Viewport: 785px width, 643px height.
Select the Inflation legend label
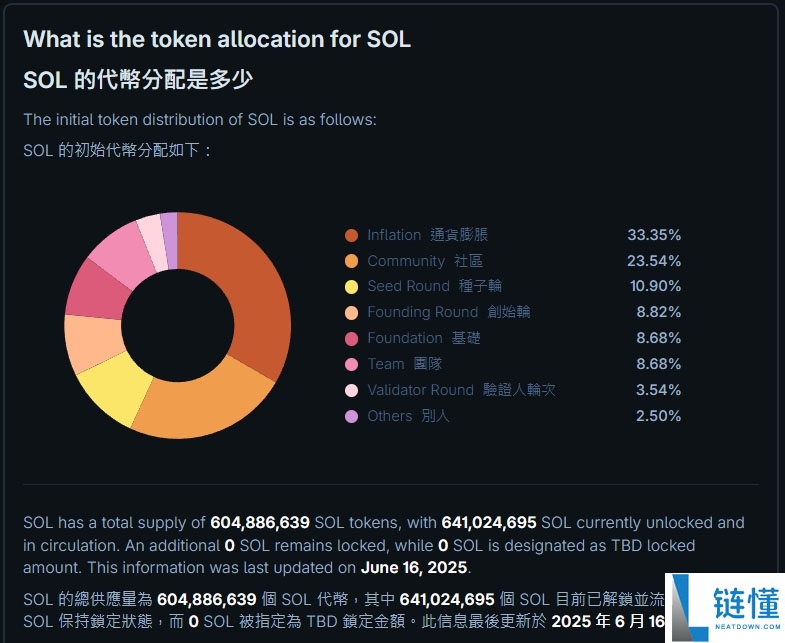pyautogui.click(x=428, y=235)
